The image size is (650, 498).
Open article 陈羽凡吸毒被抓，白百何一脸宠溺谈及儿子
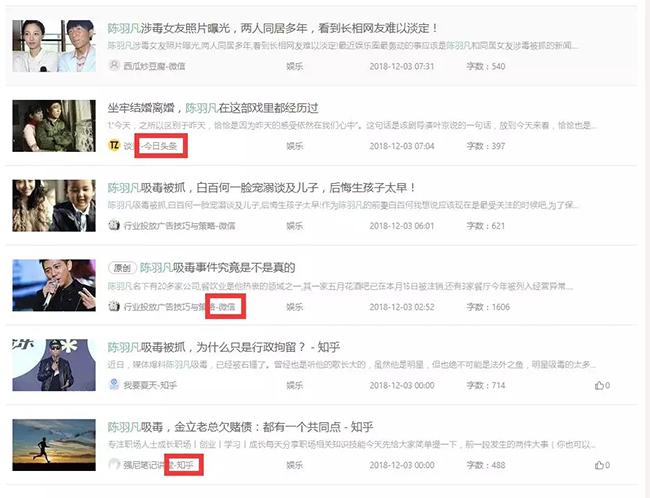click(262, 188)
